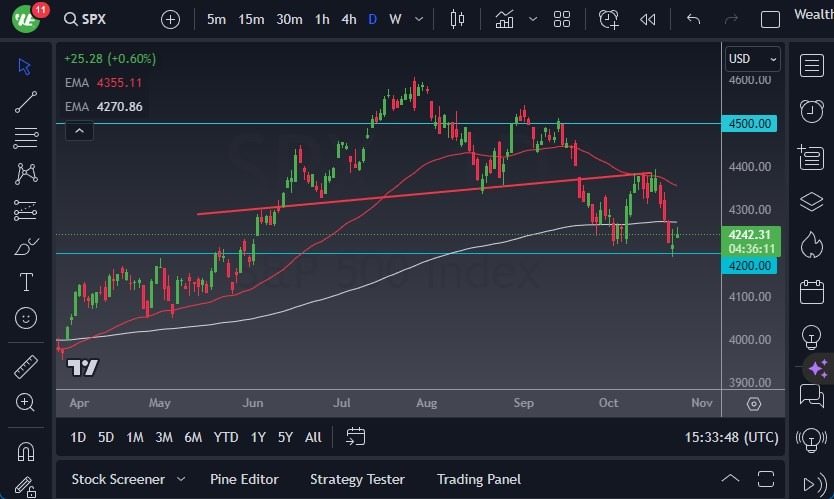Switch to the Pine Editor tab
The width and height of the screenshot is (834, 499).
pyautogui.click(x=244, y=479)
